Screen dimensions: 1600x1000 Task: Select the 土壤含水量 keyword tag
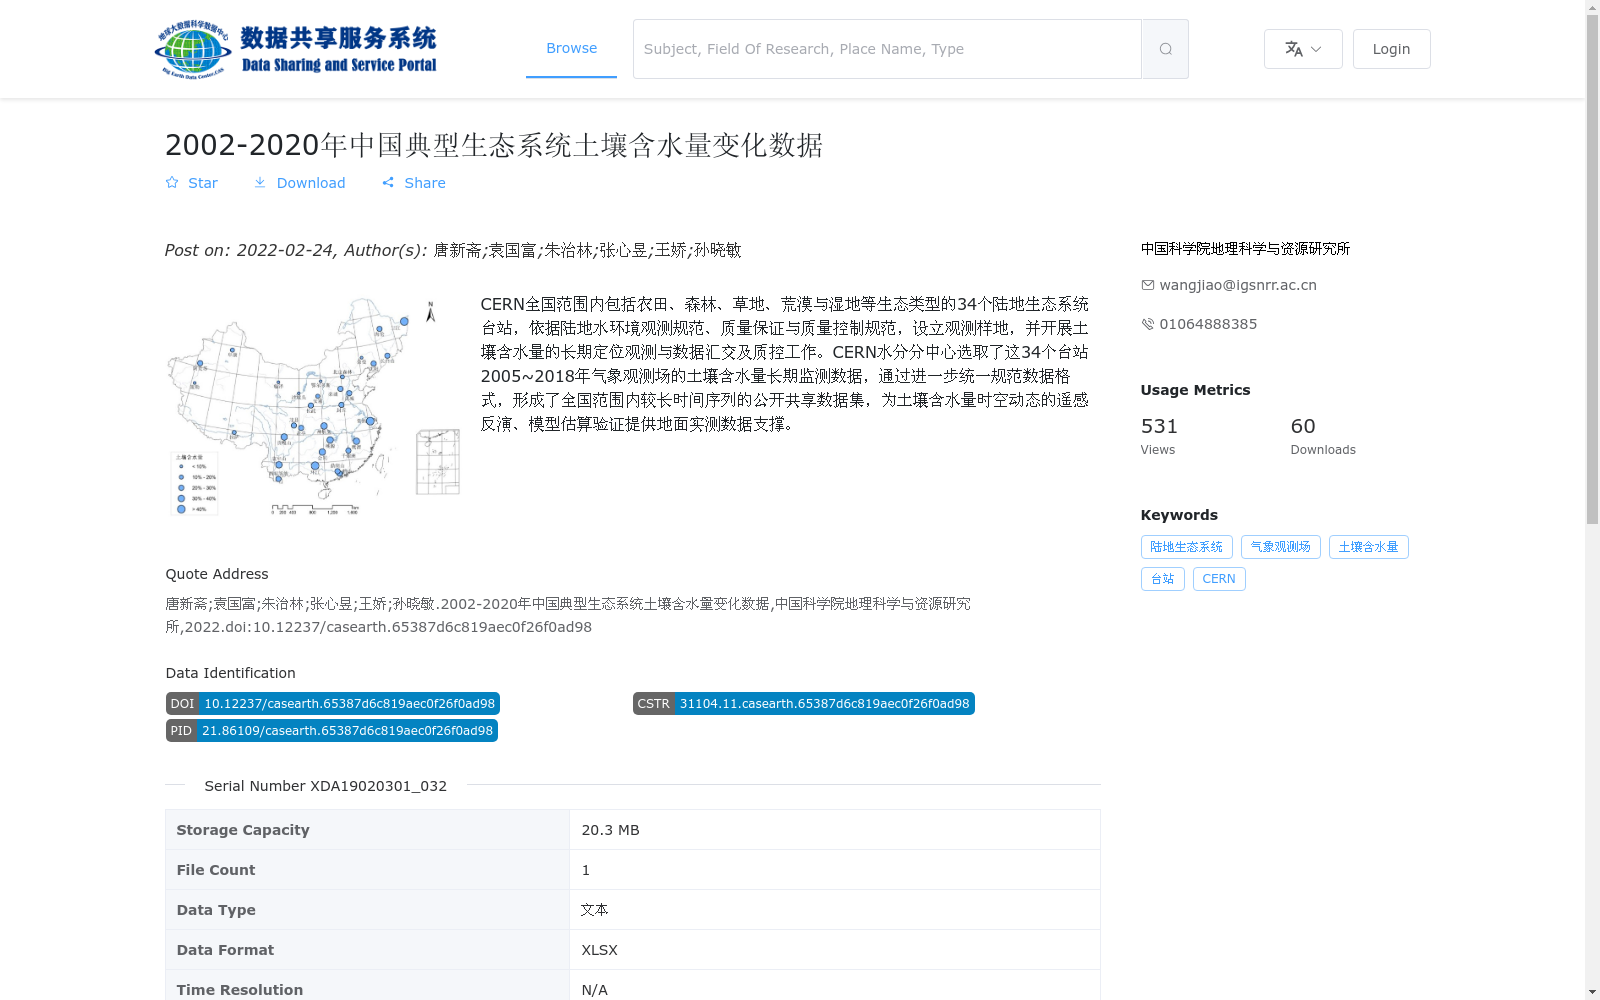[x=1368, y=547]
